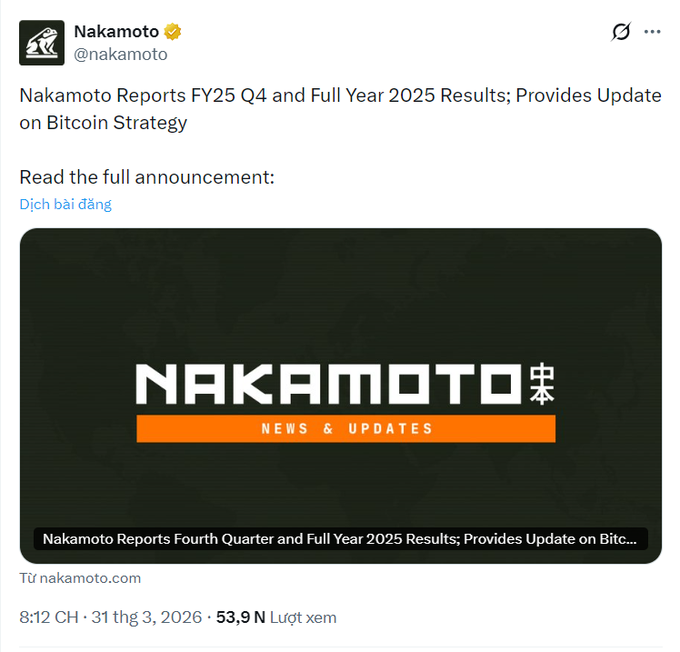
Task: Click the date 31 thg 3, 2026
Action: (148, 617)
